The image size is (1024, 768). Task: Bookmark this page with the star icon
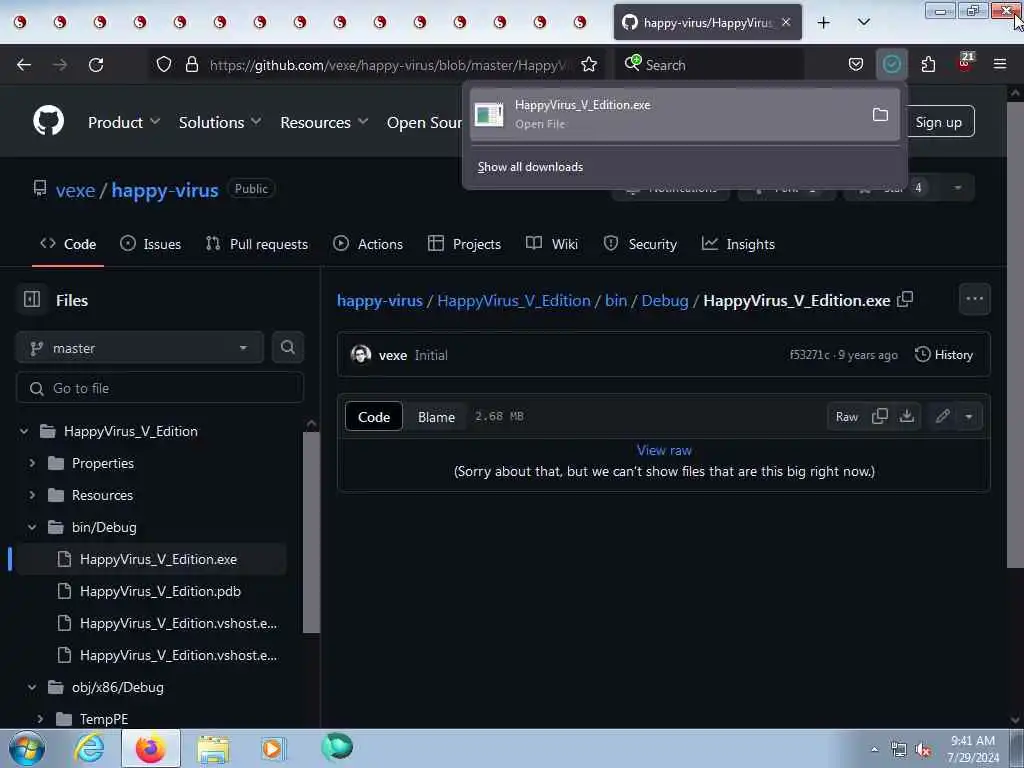coord(589,65)
